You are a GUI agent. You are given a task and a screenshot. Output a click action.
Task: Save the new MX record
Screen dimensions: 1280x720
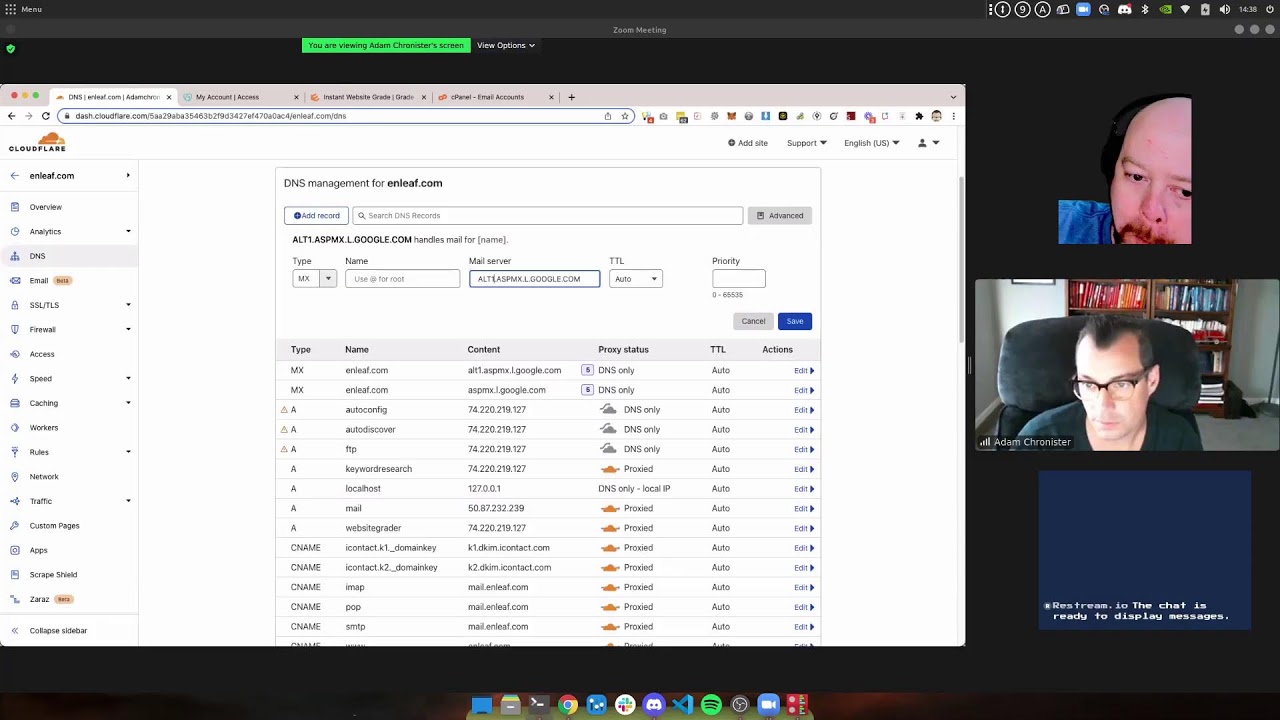(x=795, y=321)
